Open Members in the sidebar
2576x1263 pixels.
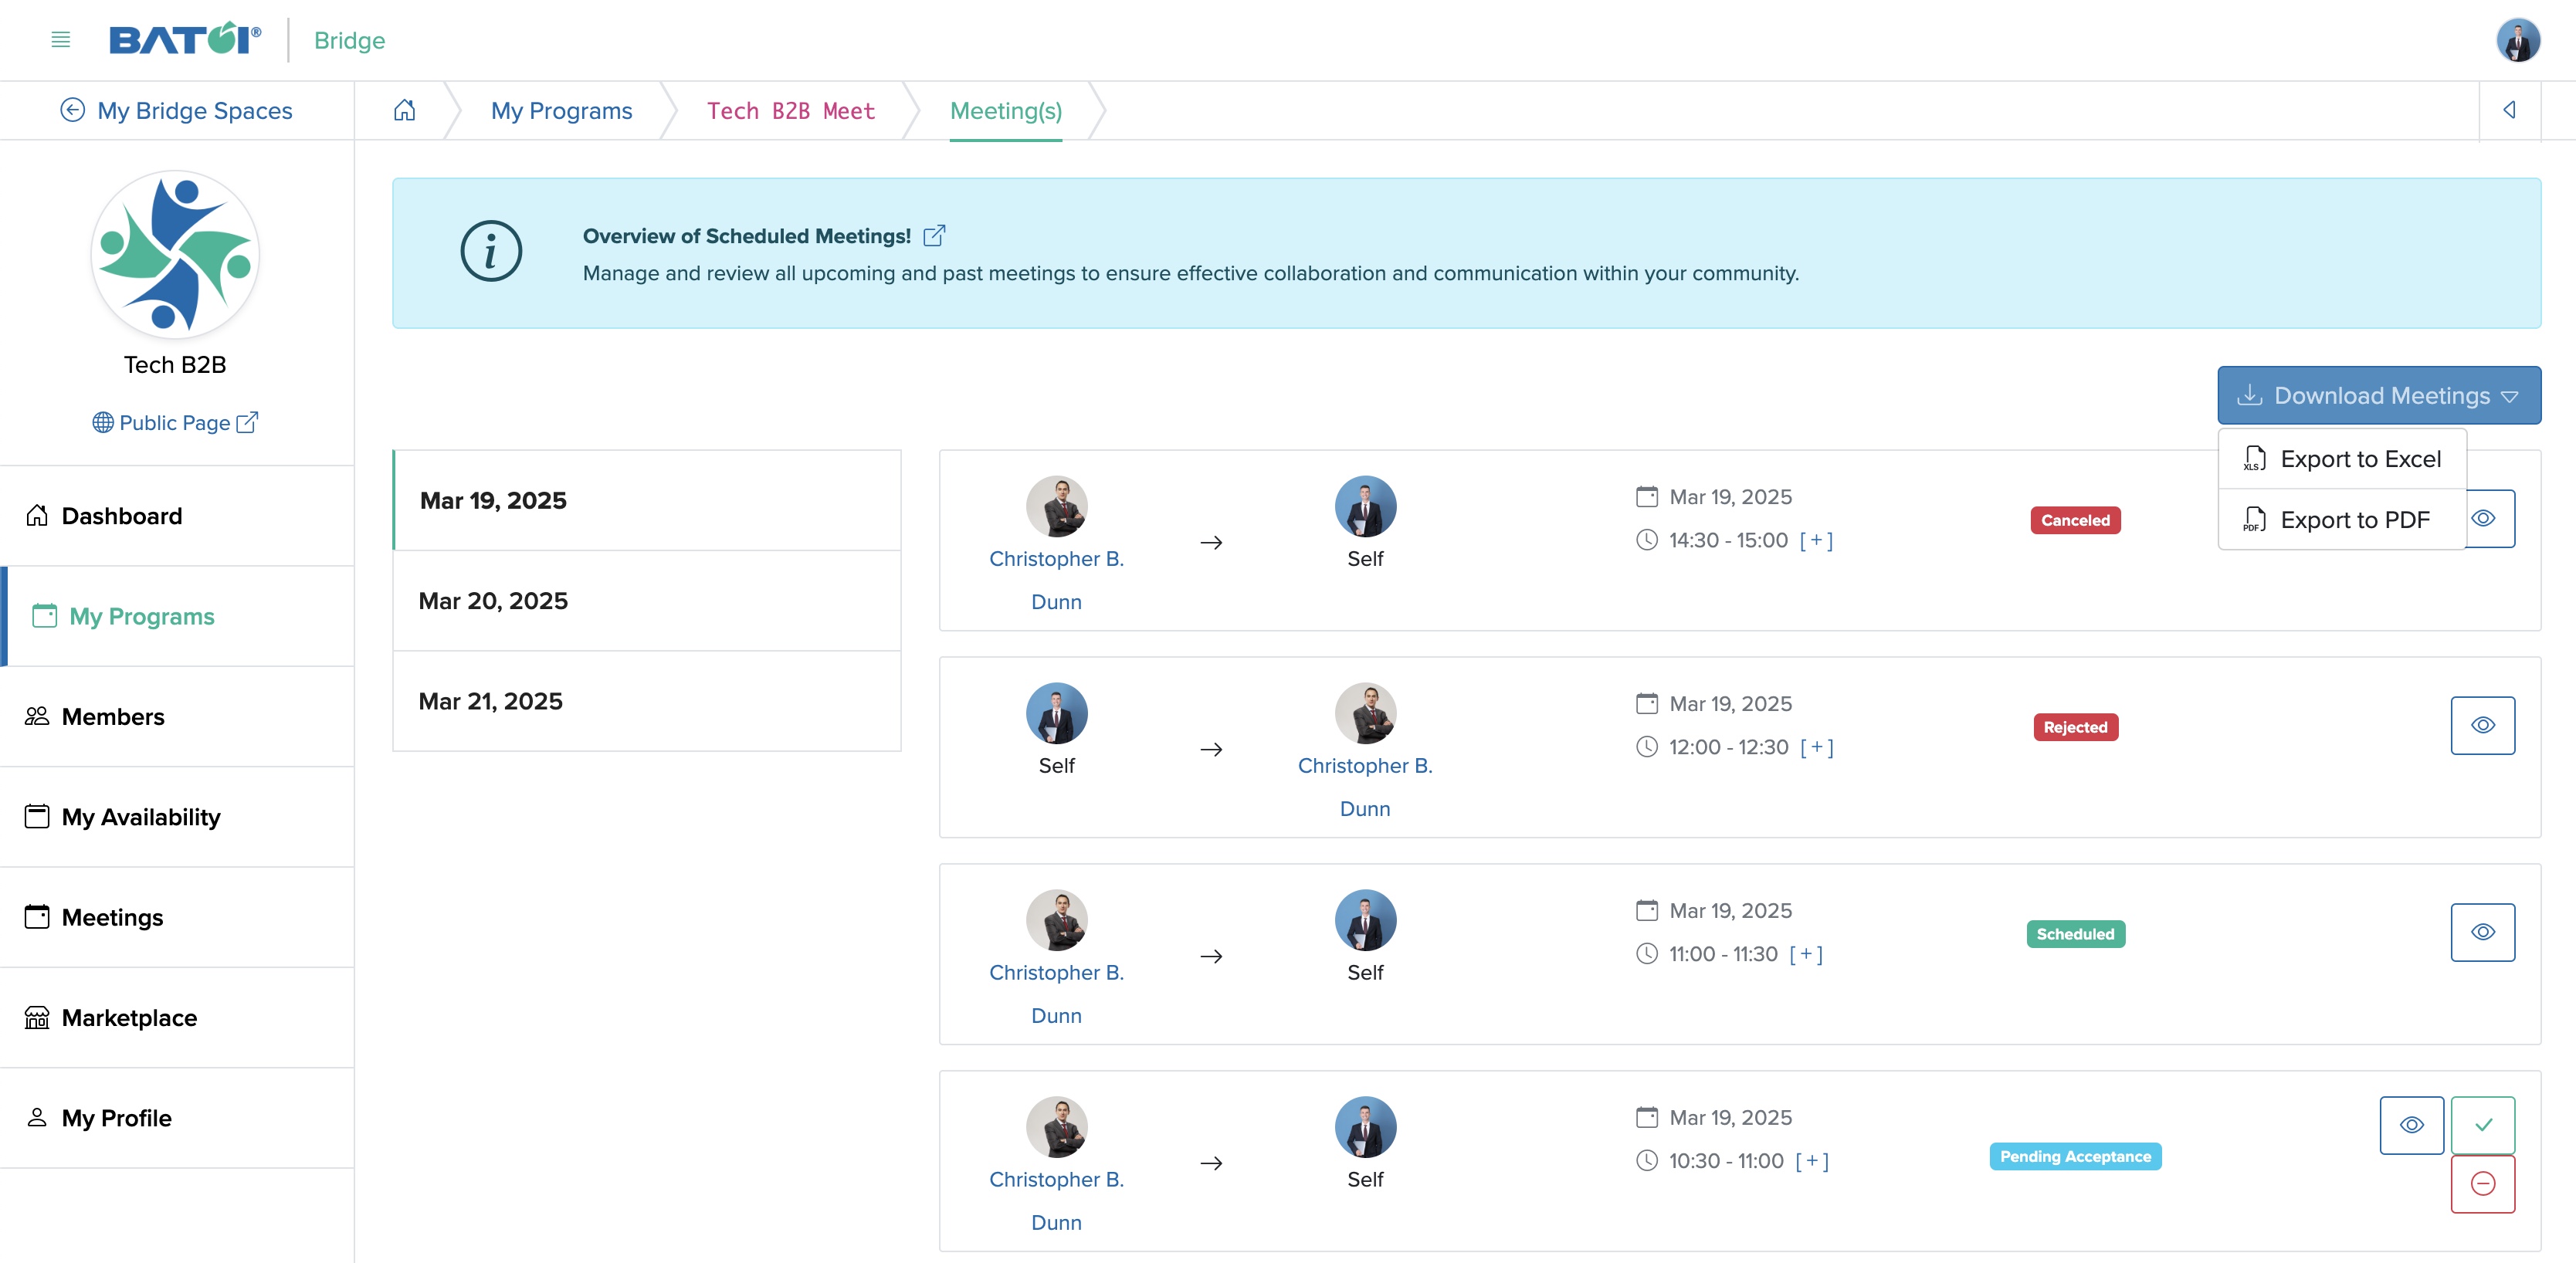(177, 717)
